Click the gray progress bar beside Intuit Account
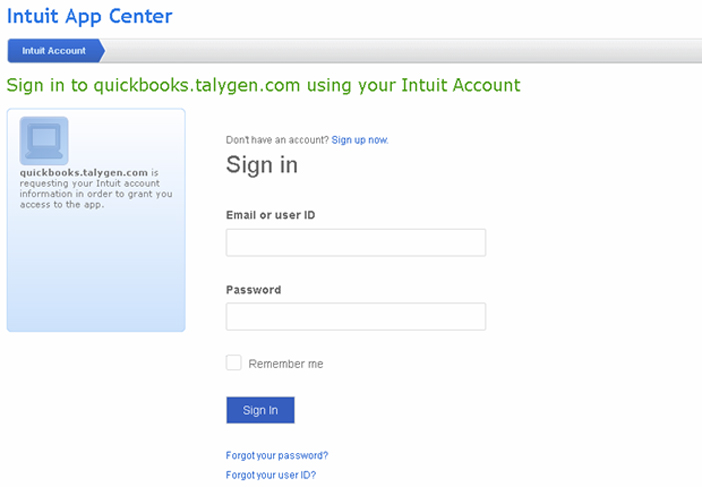Image resolution: width=702 pixels, height=487 pixels. [403, 51]
